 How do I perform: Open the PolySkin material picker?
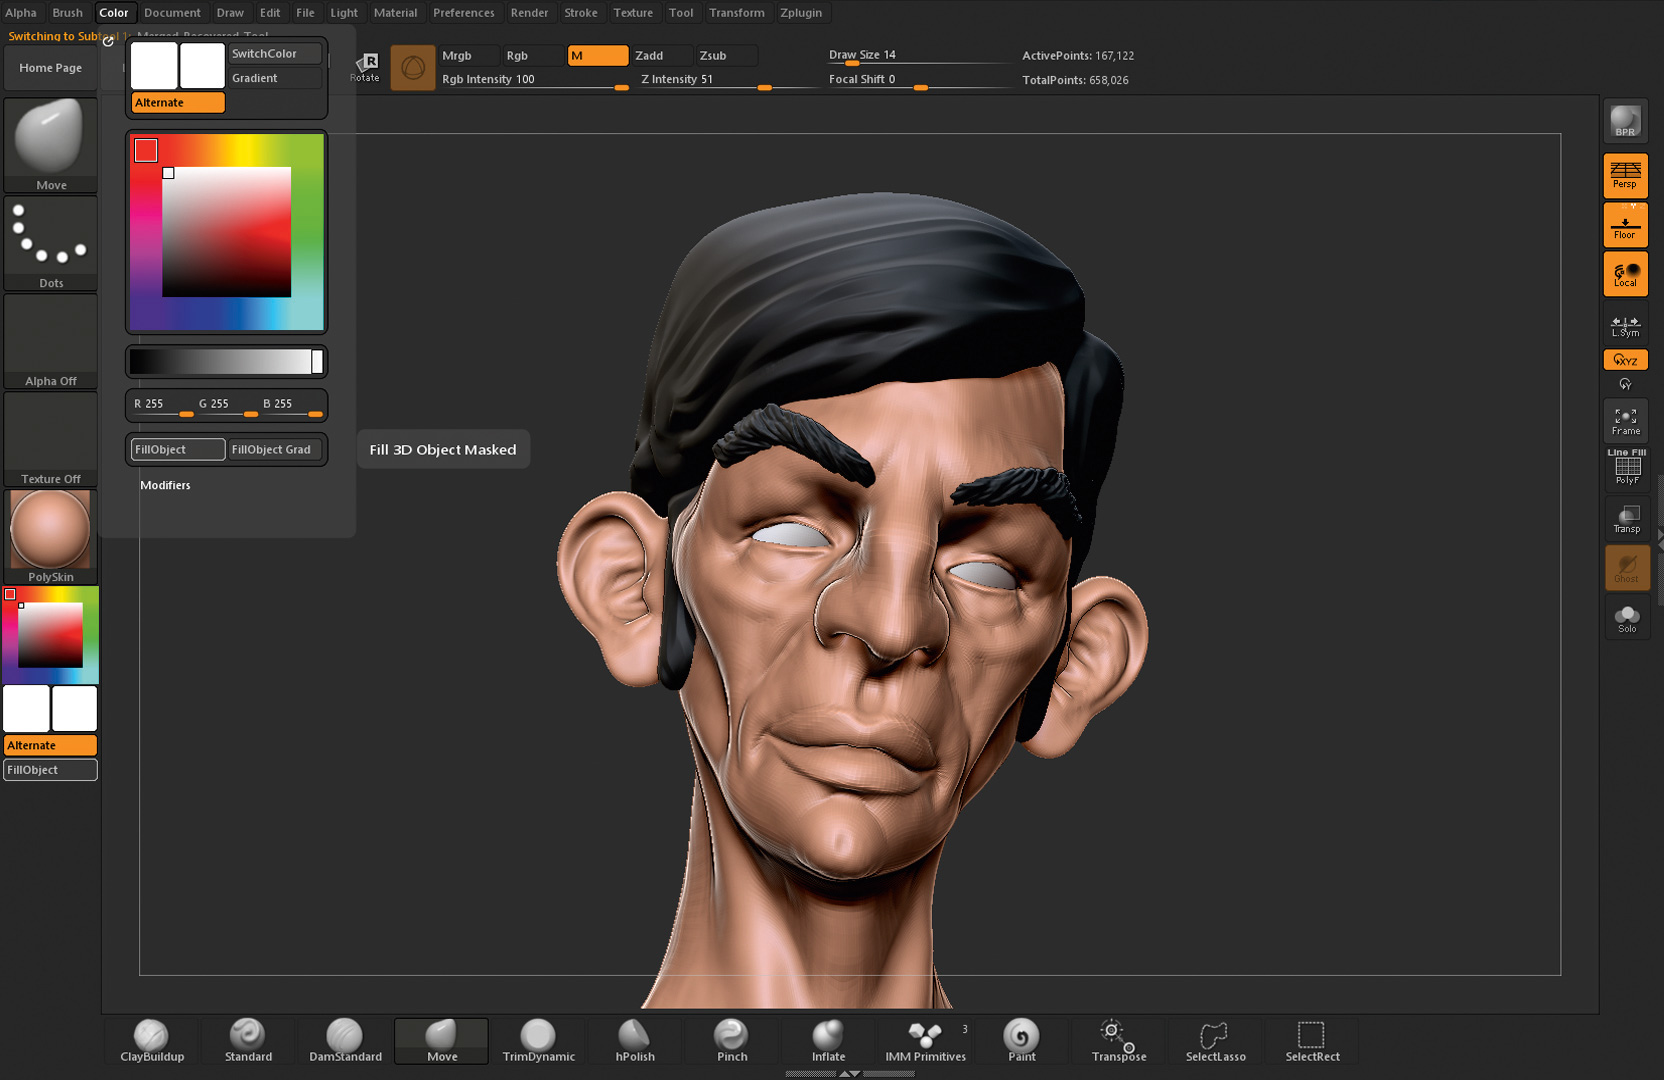[50, 535]
